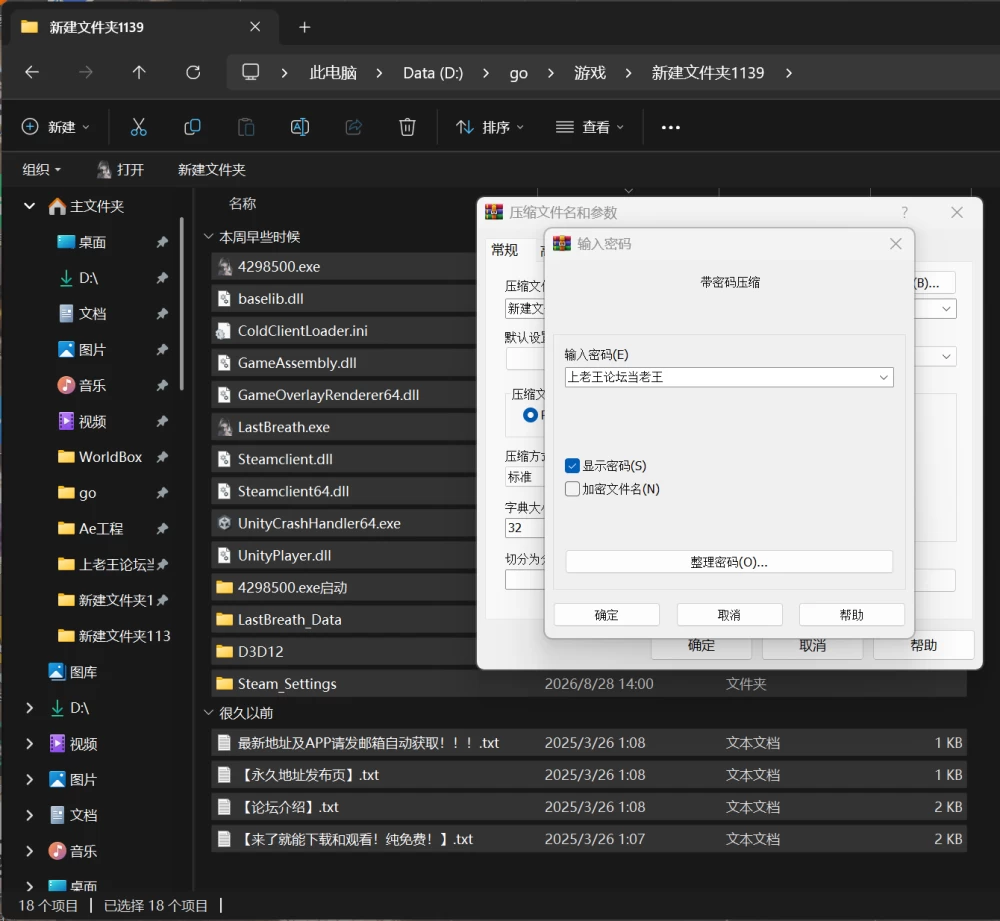
Task: Click the 名称 column header
Action: pyautogui.click(x=242, y=203)
